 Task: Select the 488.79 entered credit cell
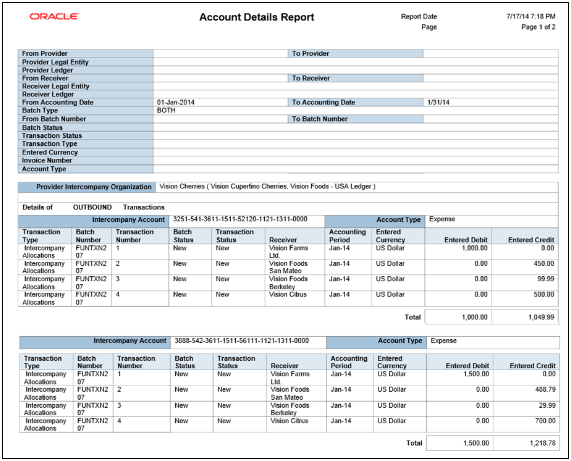(545, 390)
